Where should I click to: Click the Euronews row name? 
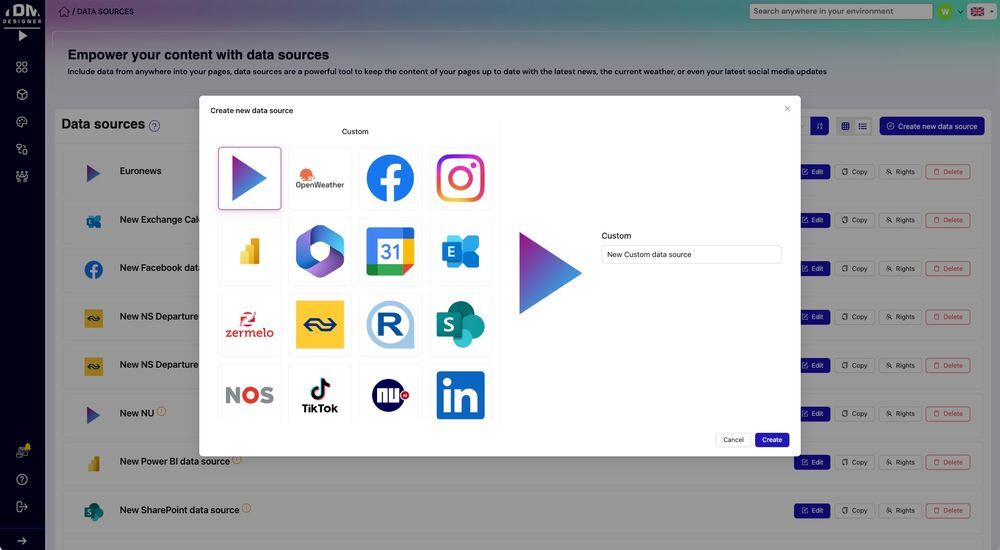pyautogui.click(x=140, y=171)
